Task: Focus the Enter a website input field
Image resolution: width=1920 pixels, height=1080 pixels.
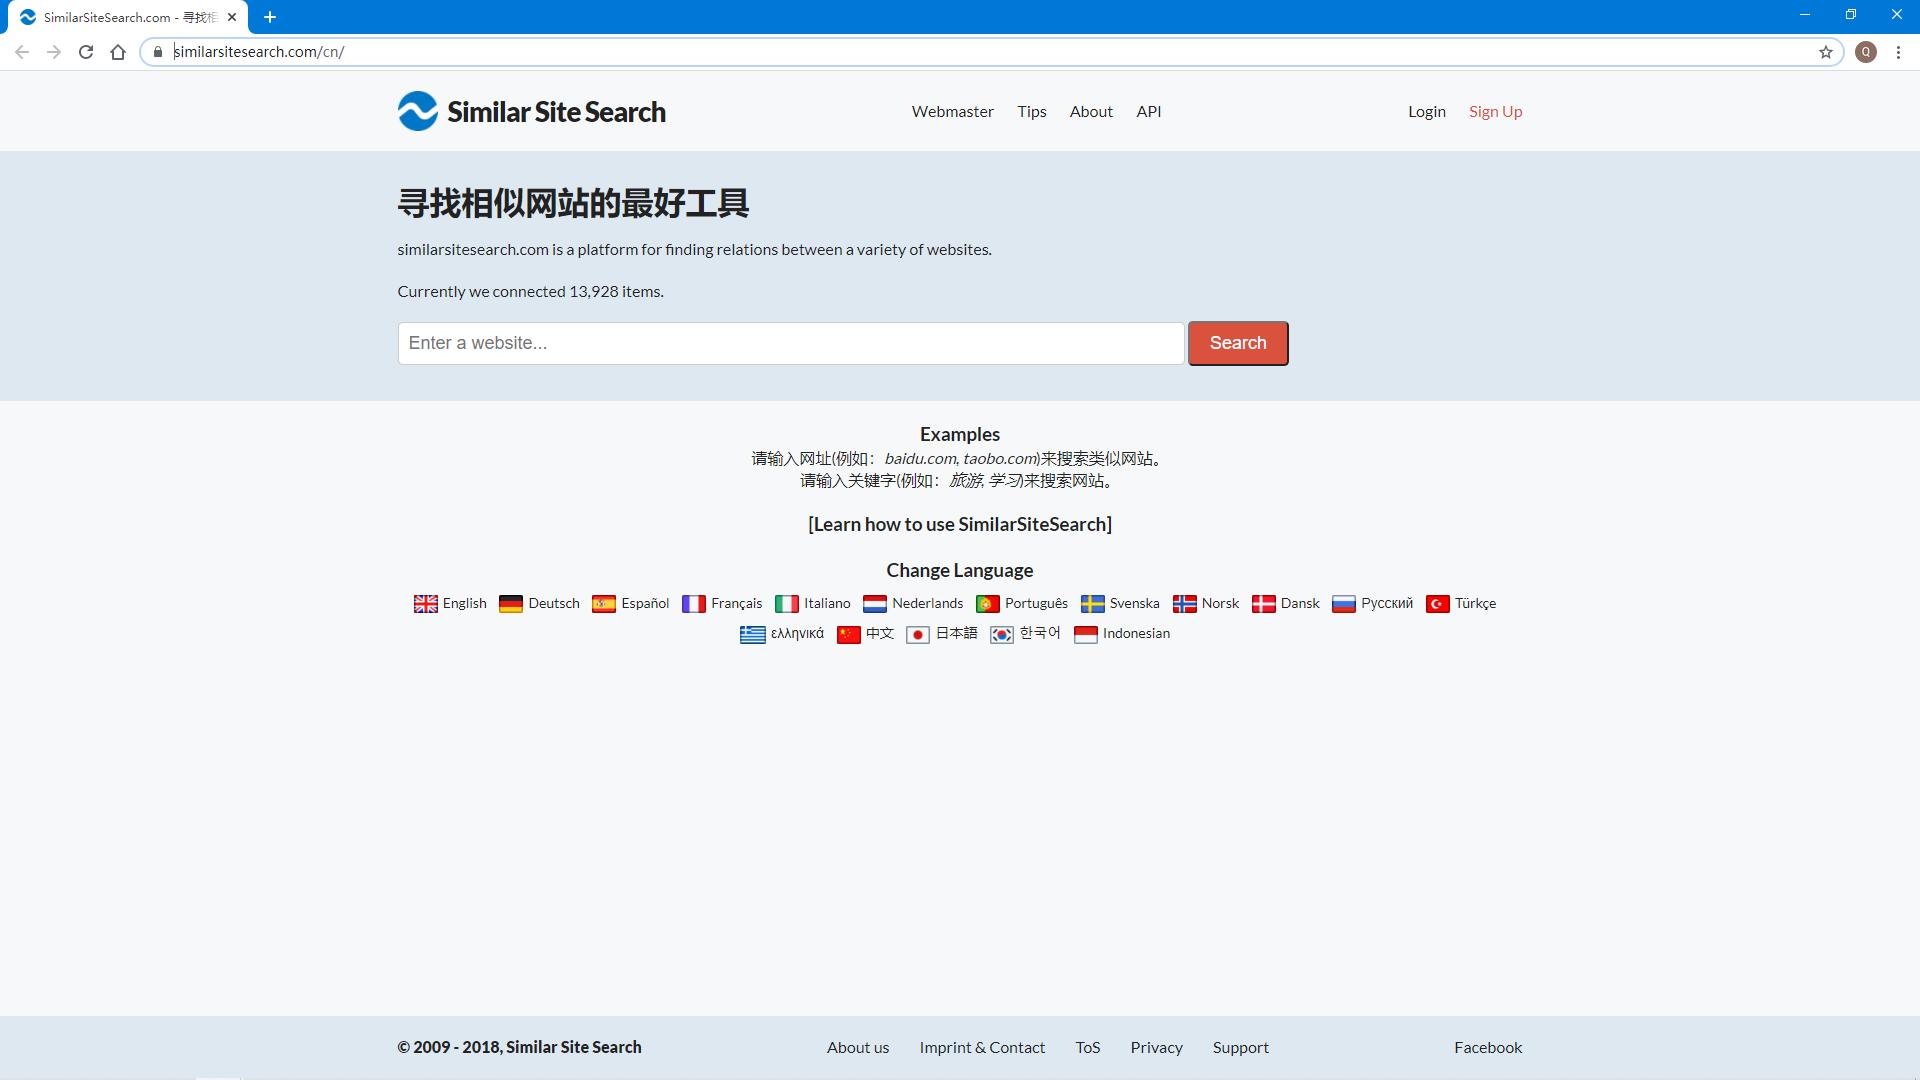Action: (790, 343)
